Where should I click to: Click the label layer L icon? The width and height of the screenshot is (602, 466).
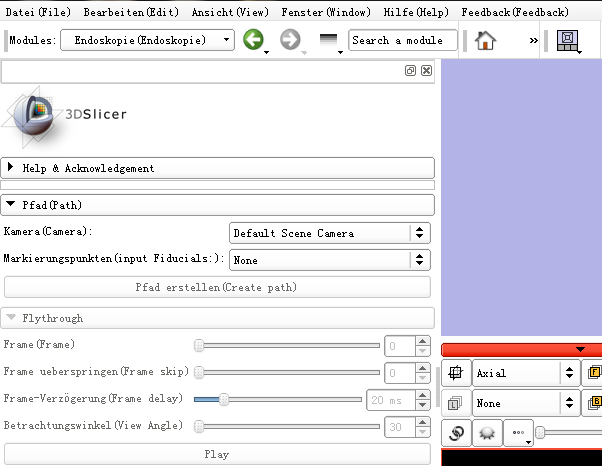[455, 404]
